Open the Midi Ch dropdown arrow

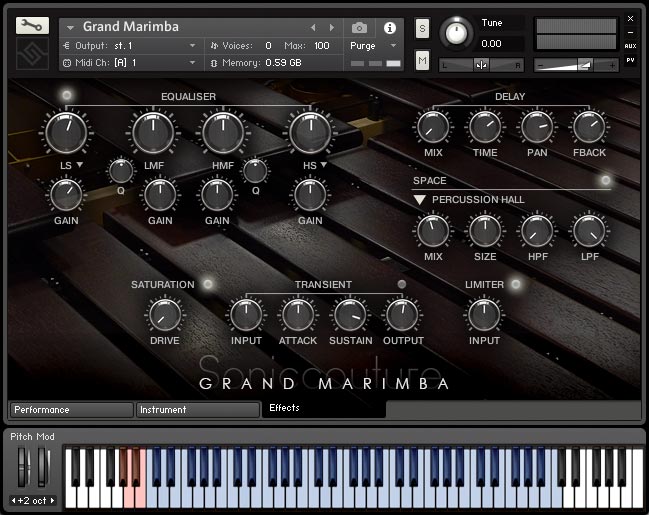(x=192, y=63)
